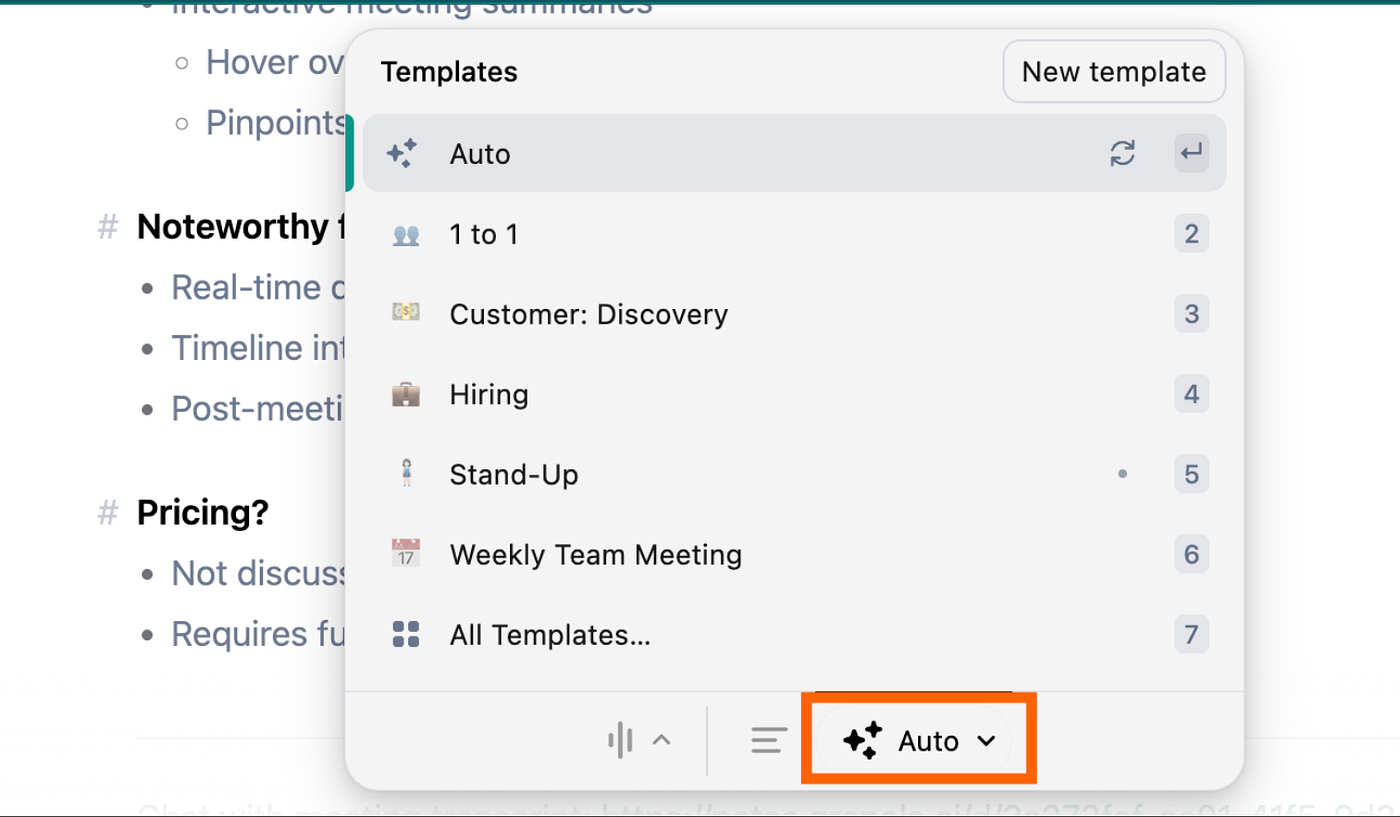Viewport: 1400px width, 817px height.
Task: Click the refresh icon in Auto row
Action: (1123, 154)
